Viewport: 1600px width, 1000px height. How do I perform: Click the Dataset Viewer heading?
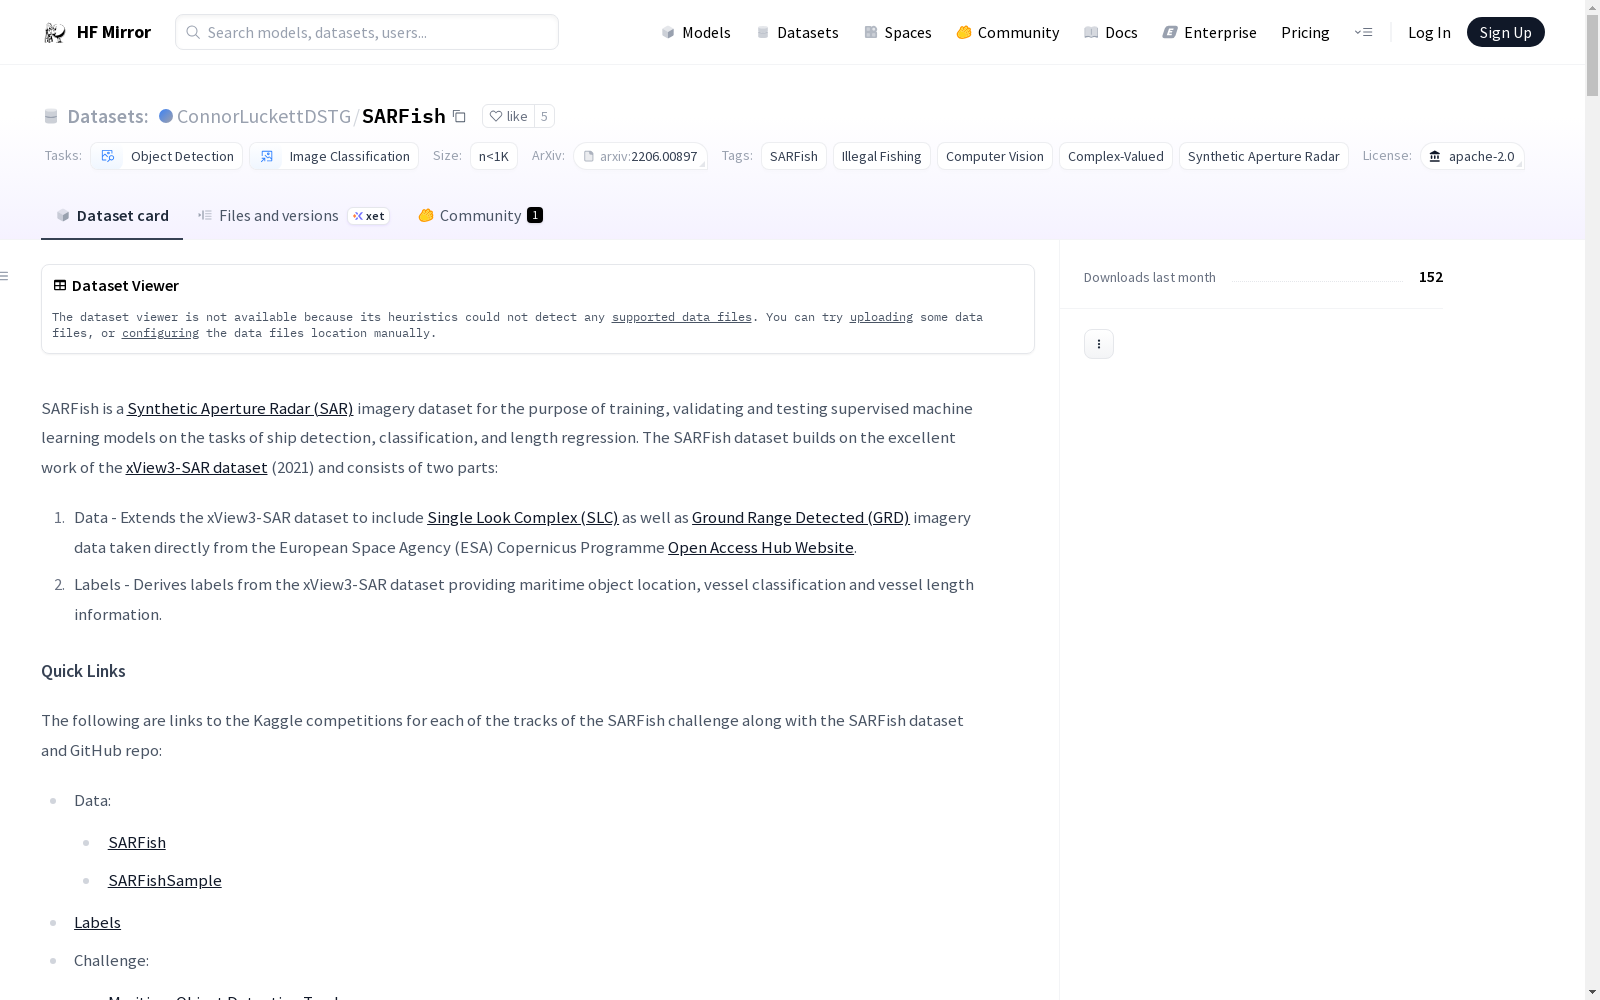point(125,285)
